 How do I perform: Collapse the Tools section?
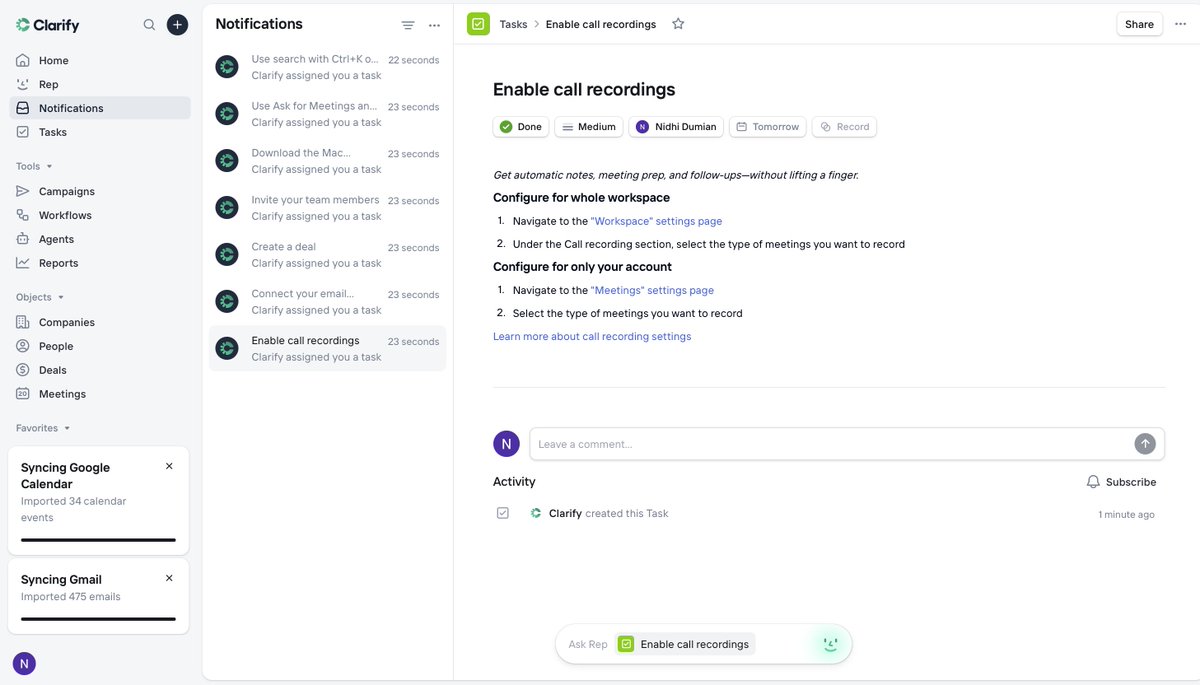pyautogui.click(x=35, y=166)
